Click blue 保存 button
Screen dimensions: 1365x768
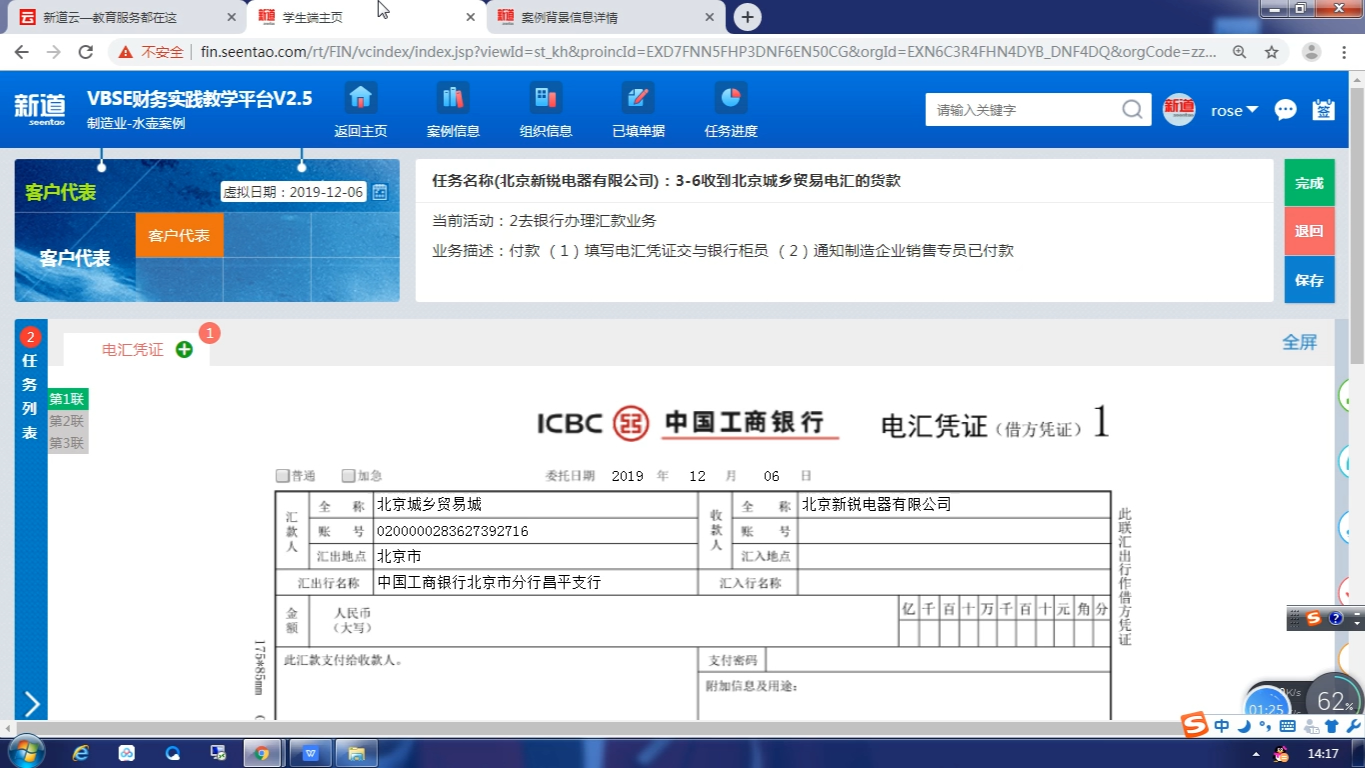coord(1309,280)
